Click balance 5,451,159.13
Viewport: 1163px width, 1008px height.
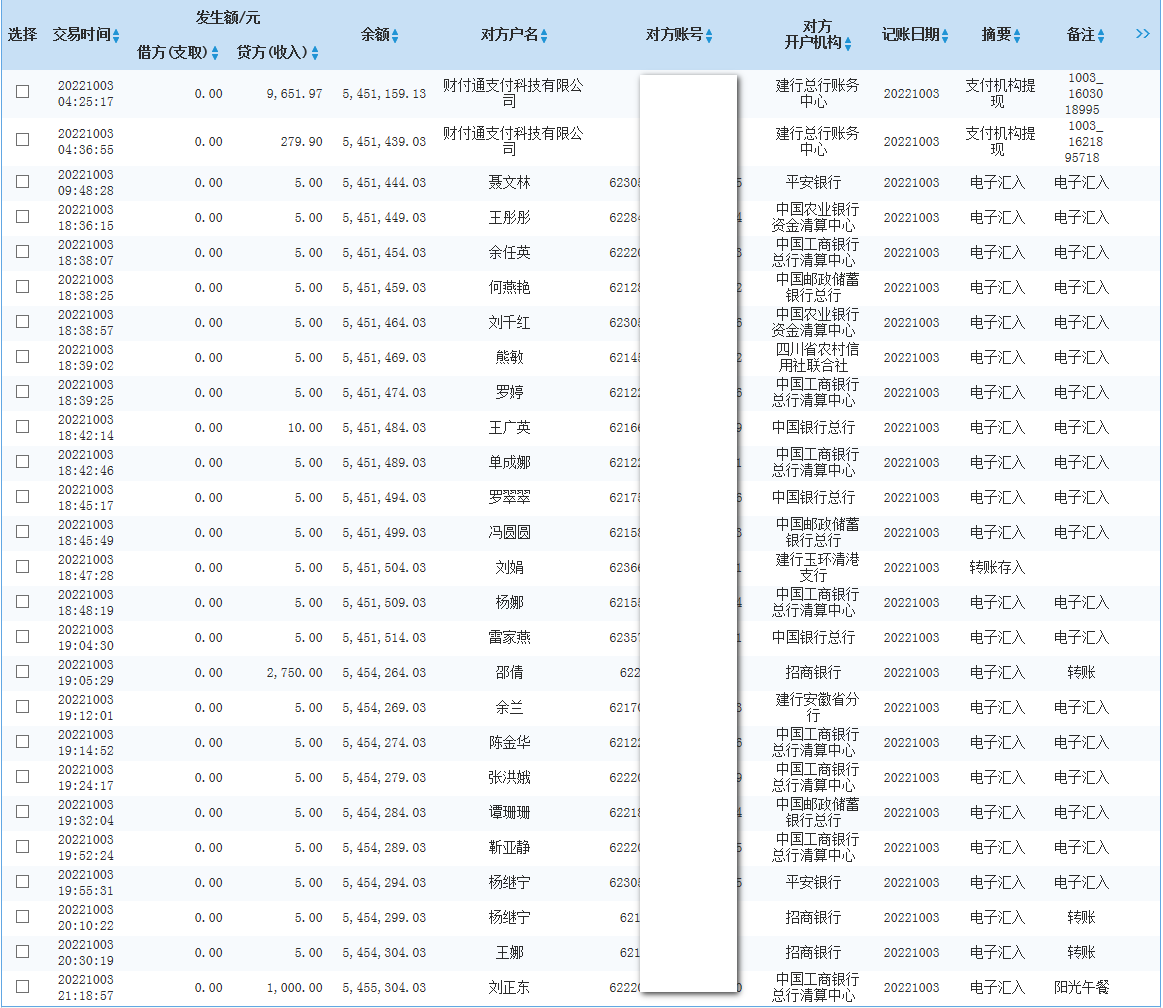[384, 94]
